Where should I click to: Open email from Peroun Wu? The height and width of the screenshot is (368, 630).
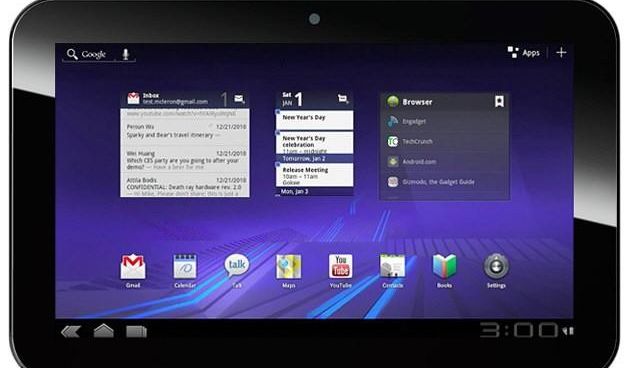[x=185, y=131]
